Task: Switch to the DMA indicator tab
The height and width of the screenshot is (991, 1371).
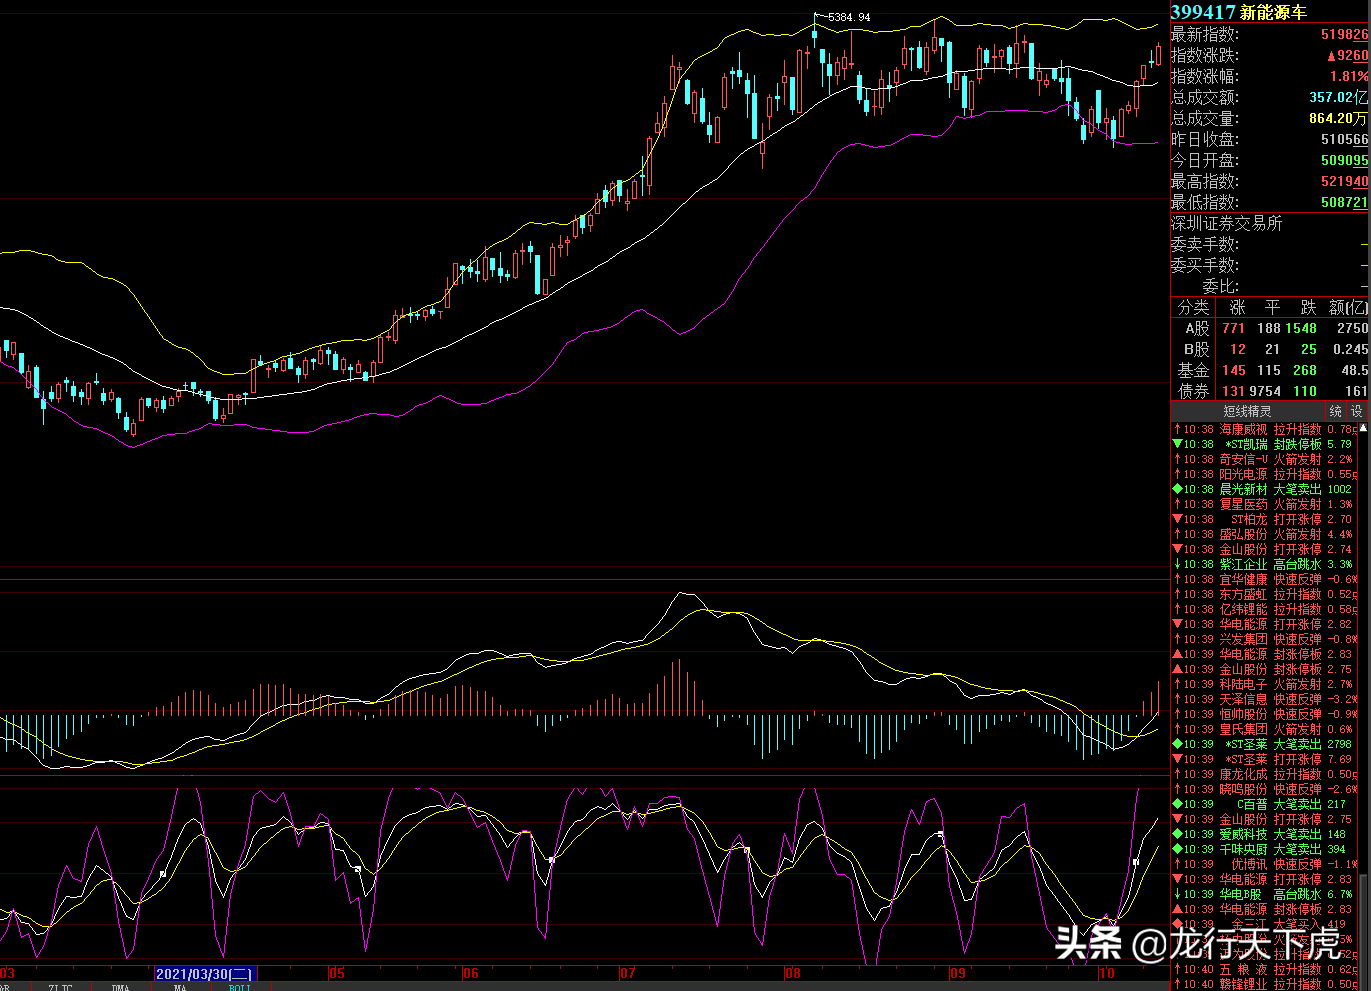Action: 120,987
